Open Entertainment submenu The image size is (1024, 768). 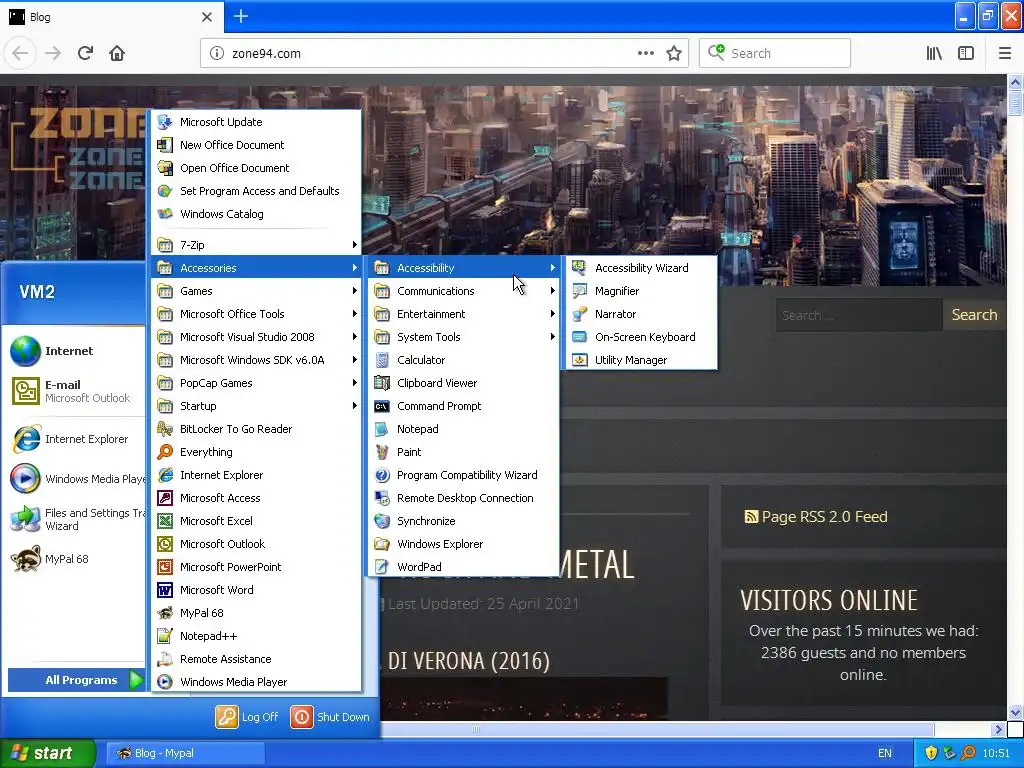tap(464, 314)
